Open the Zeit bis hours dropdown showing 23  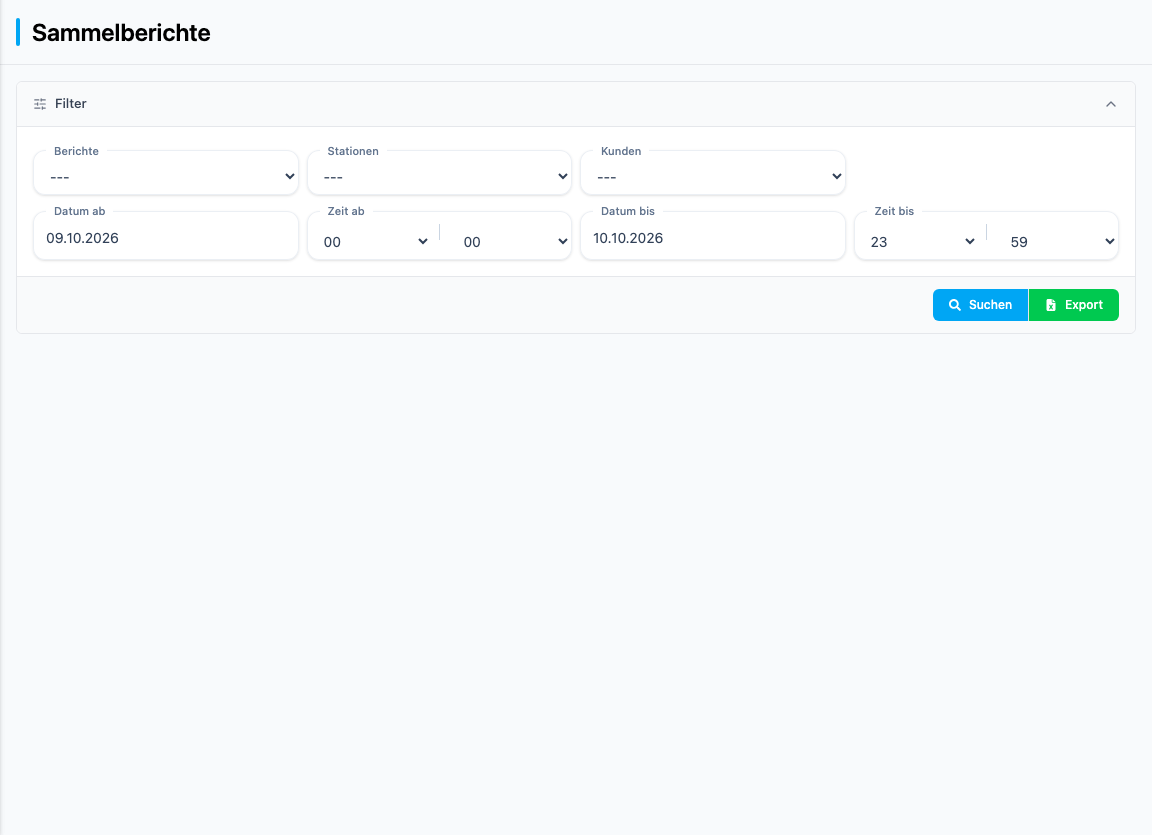tap(922, 242)
